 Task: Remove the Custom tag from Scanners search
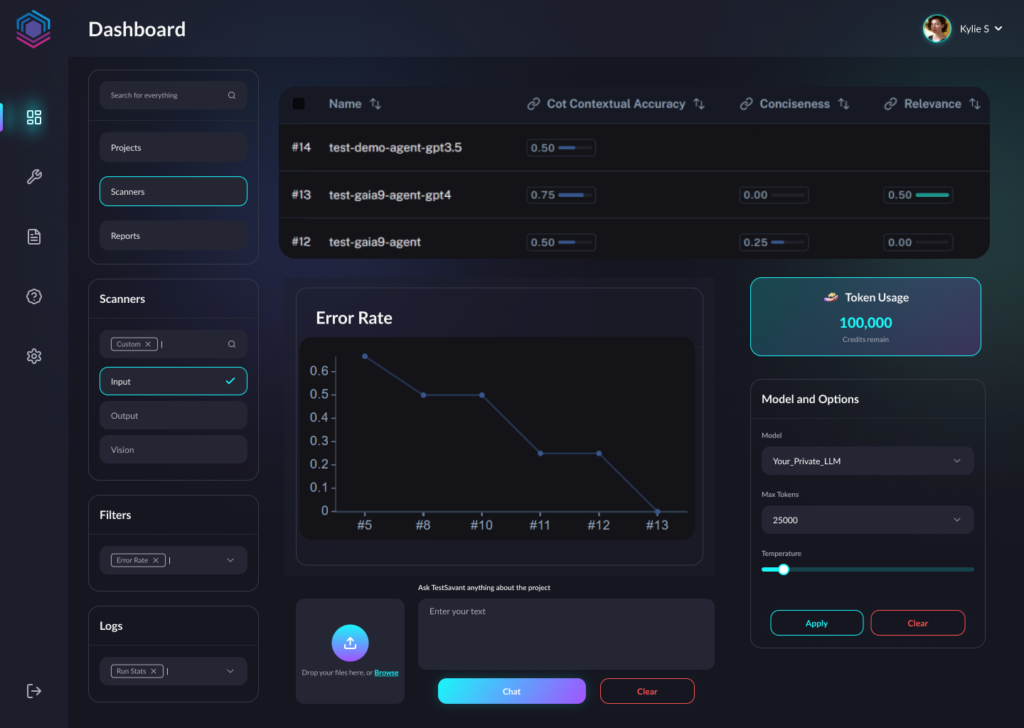point(148,344)
